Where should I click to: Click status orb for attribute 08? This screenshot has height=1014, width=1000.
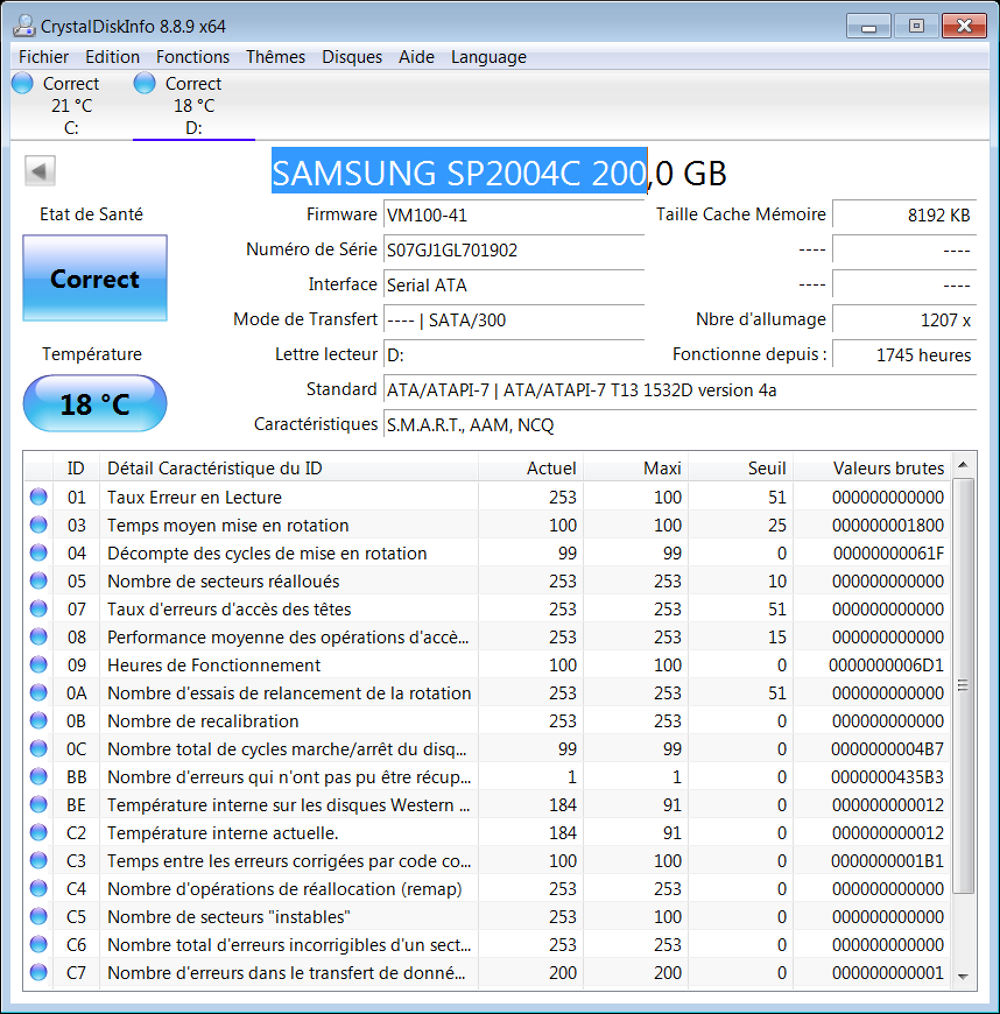tap(39, 636)
